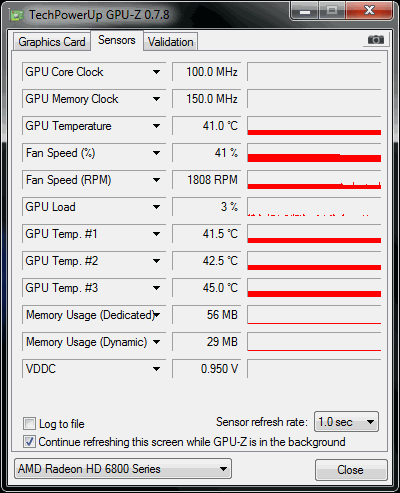
Task: Open the GPU Load sensor dropdown
Action: pos(156,207)
